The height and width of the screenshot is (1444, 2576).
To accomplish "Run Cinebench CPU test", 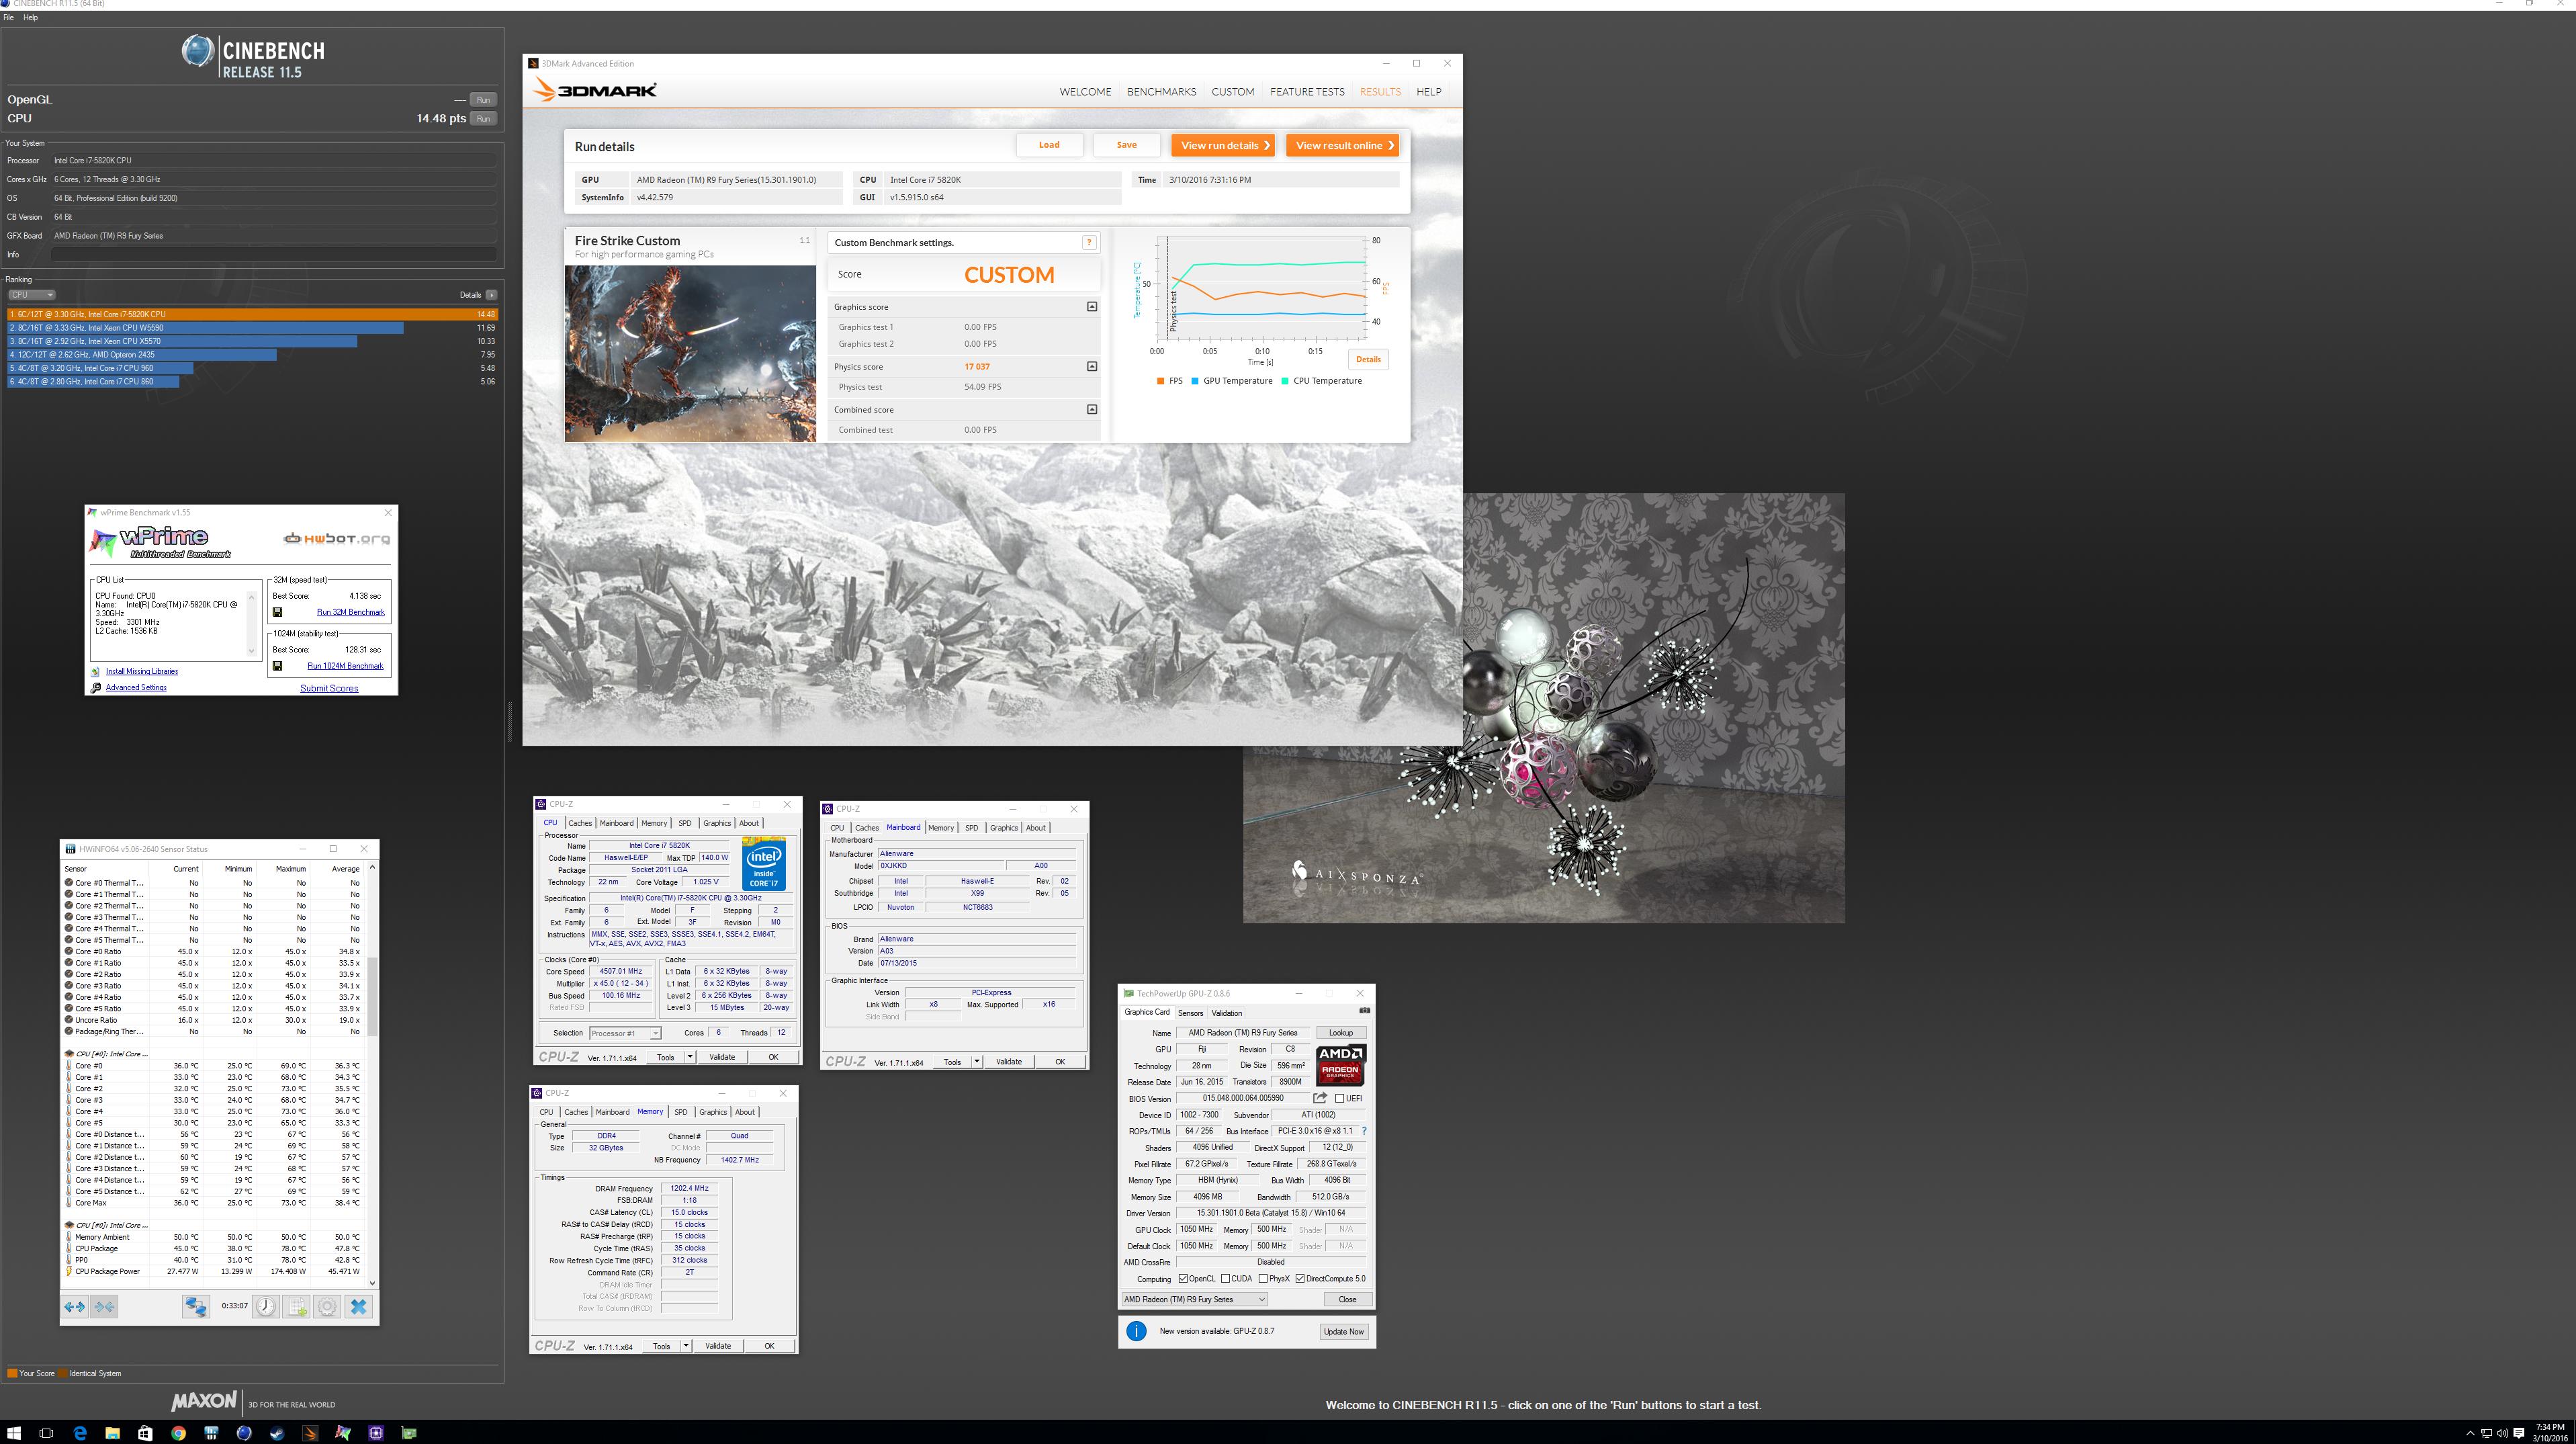I will pyautogui.click(x=483, y=118).
